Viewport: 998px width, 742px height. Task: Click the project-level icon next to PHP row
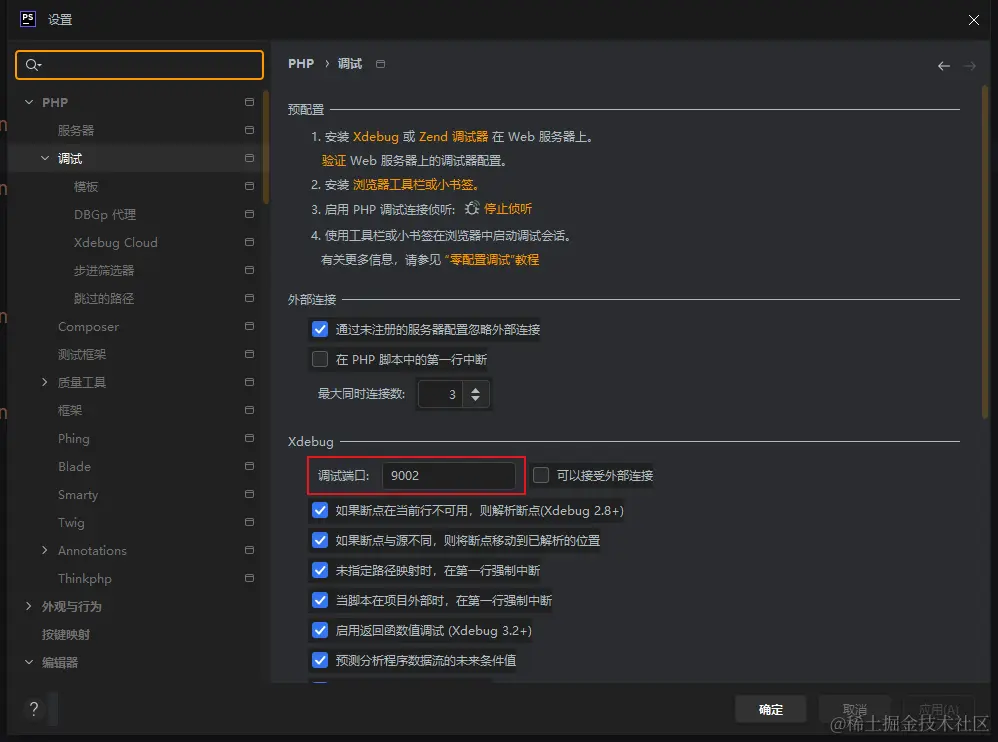[250, 102]
